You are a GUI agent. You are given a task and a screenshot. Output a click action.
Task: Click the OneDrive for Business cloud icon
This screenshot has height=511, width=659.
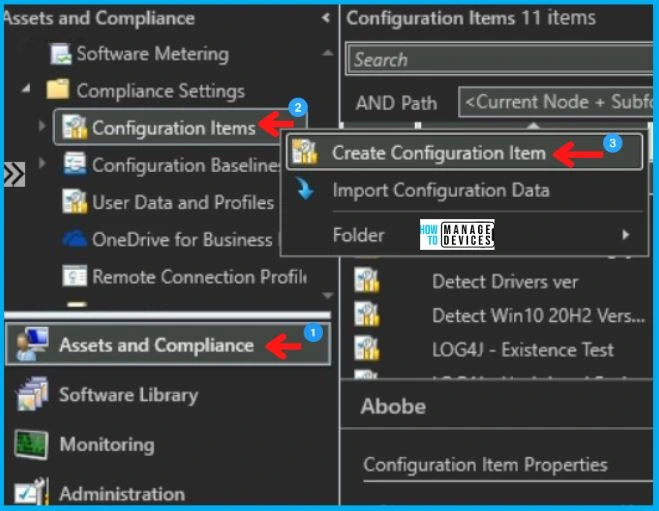[x=75, y=239]
